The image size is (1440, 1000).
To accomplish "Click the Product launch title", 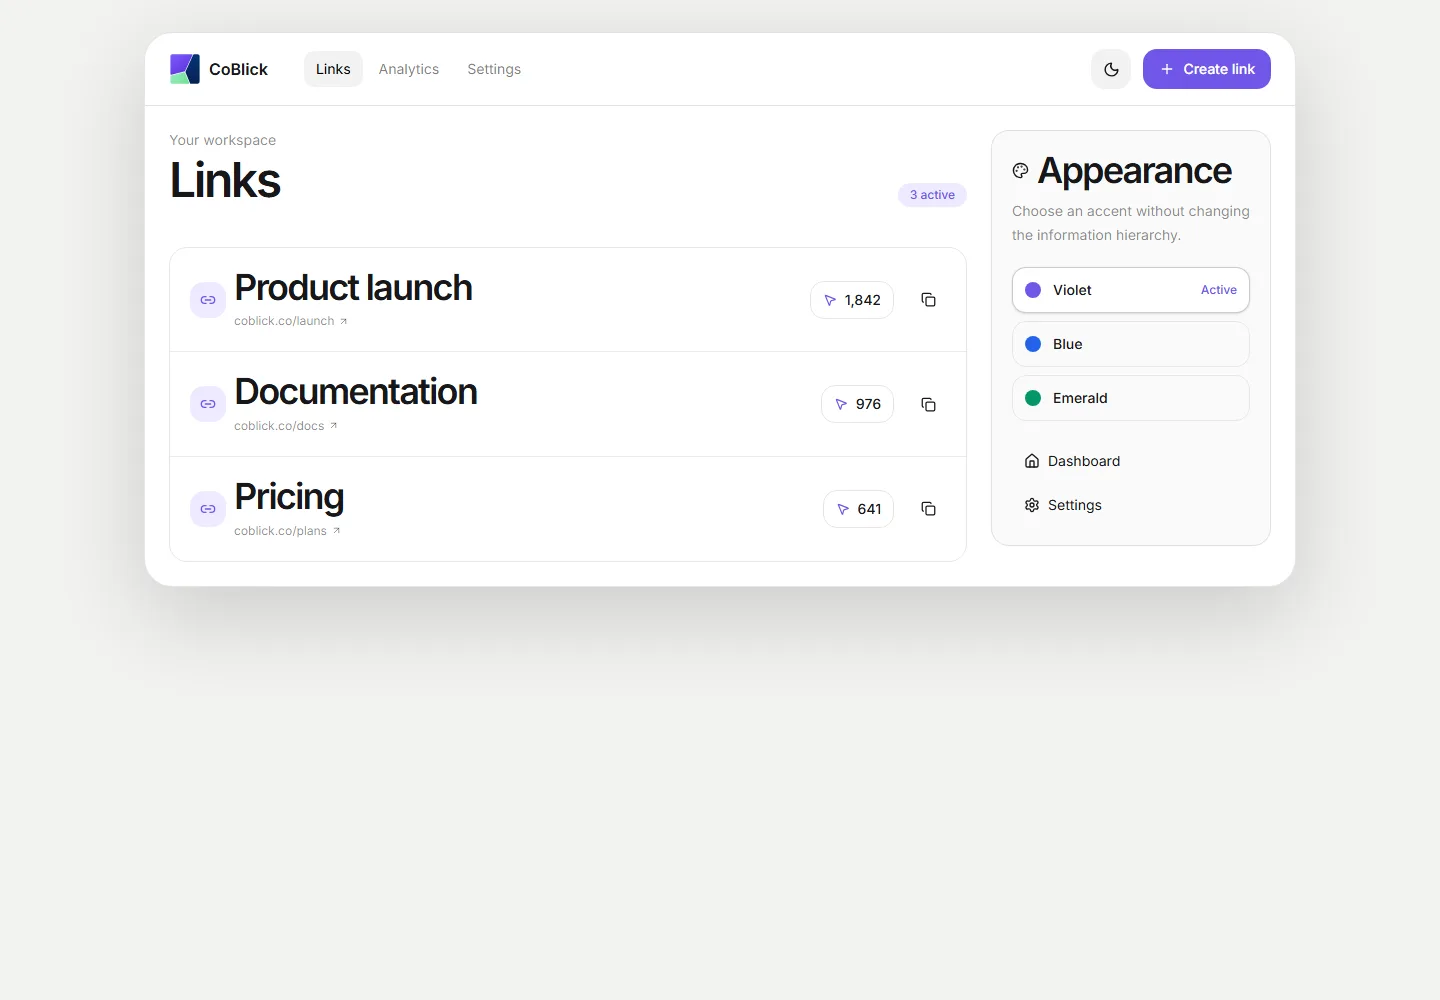I will point(353,288).
